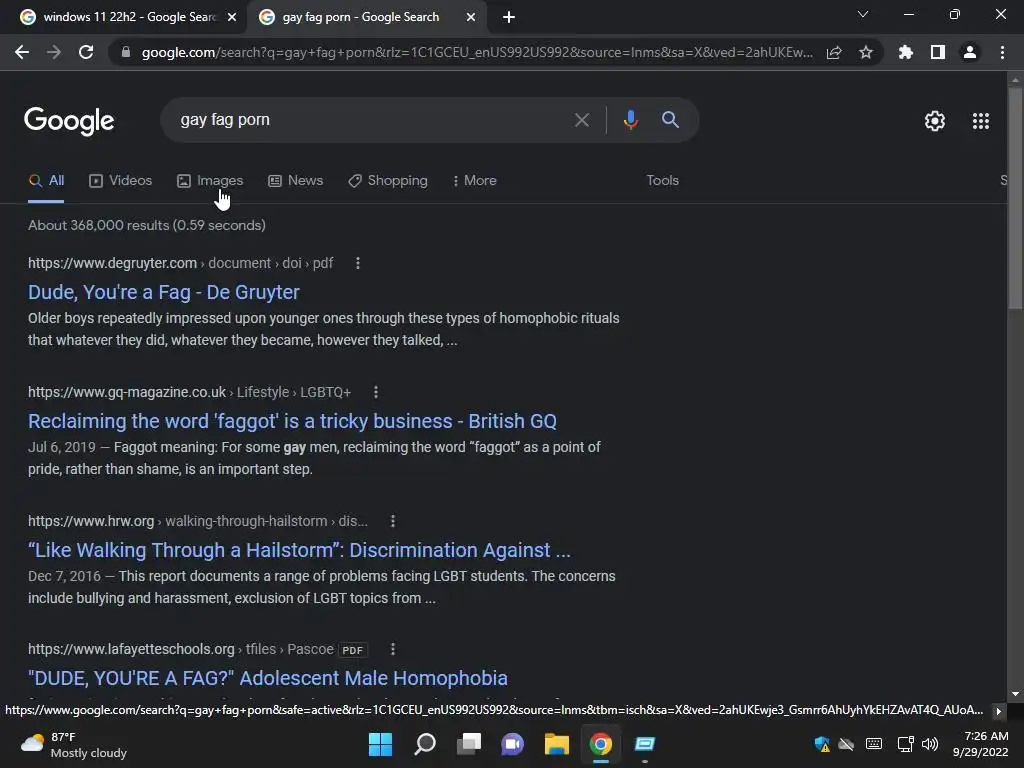Open the Extensions puzzle icon
1024x768 pixels.
905,52
